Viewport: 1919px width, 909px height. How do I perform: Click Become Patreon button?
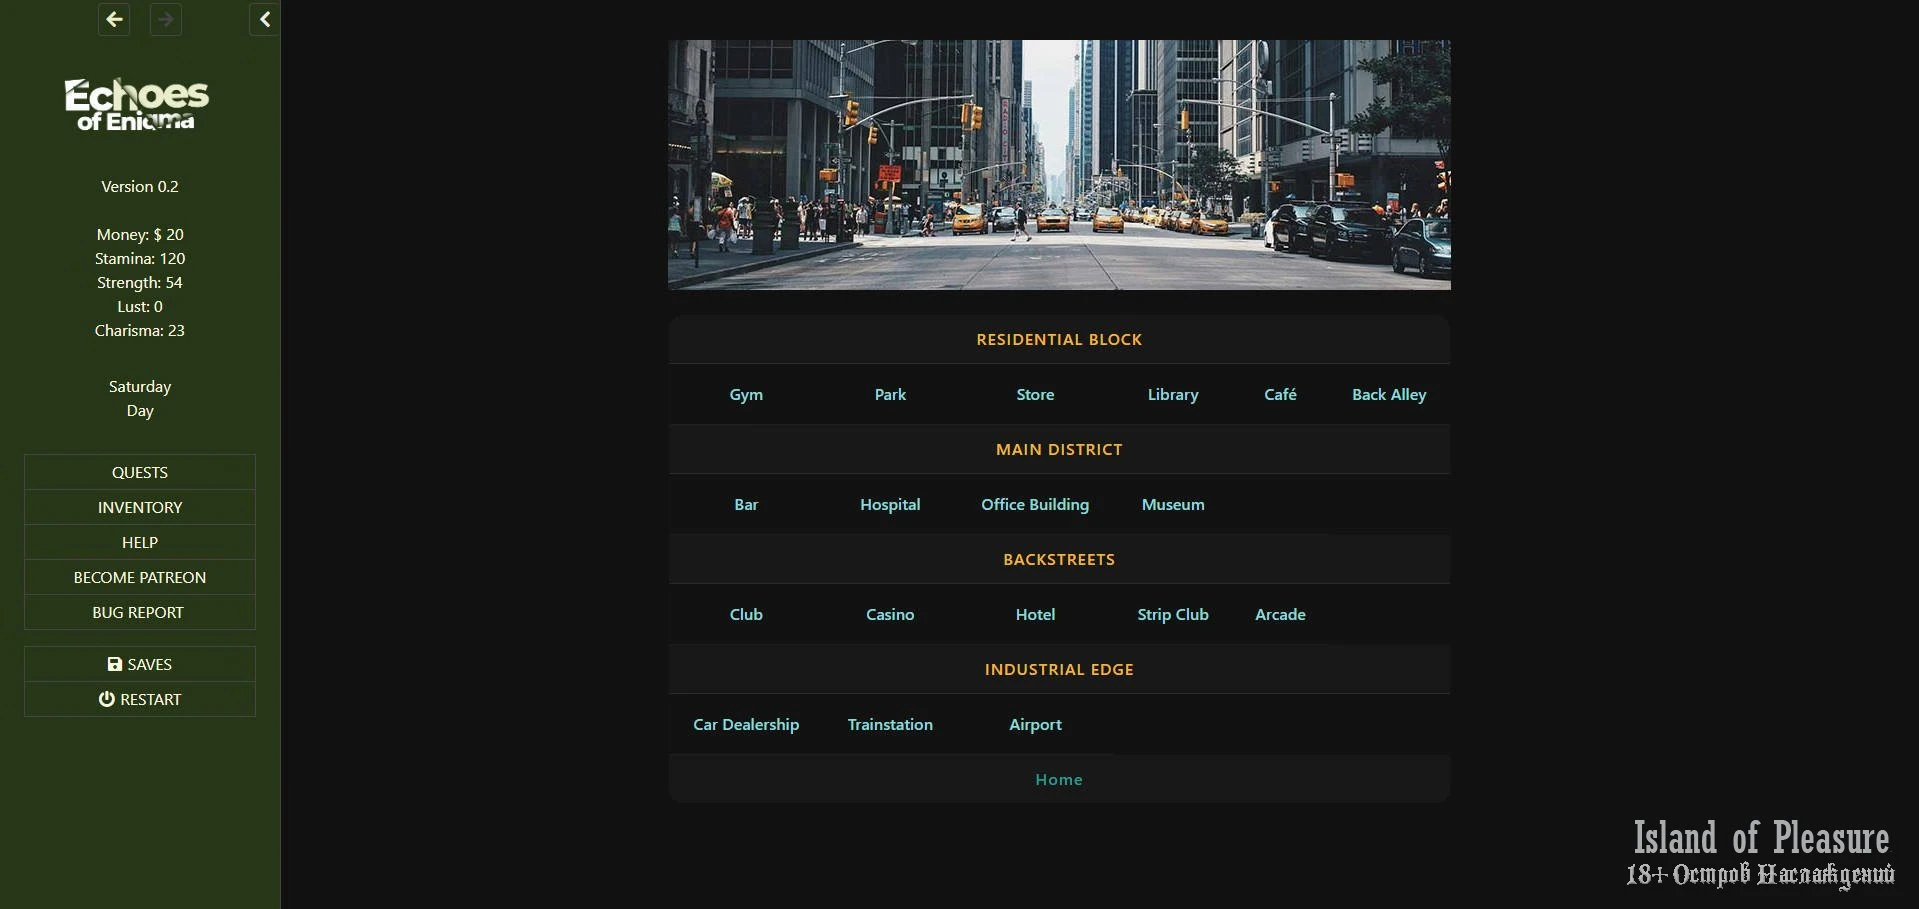pyautogui.click(x=140, y=577)
